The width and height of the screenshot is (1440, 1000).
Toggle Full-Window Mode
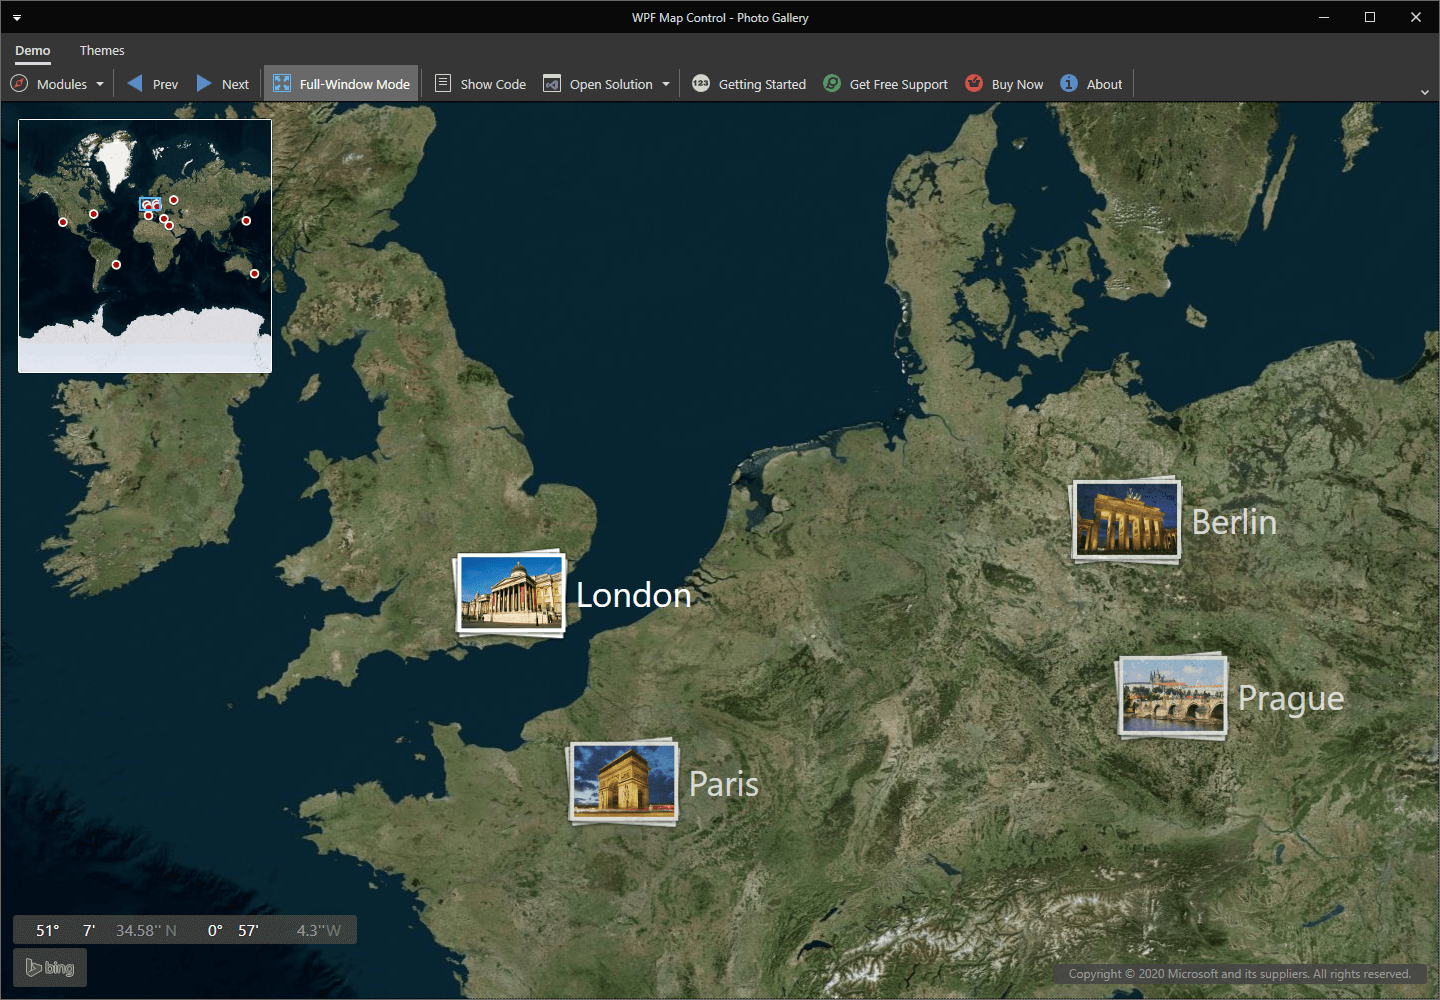click(342, 84)
